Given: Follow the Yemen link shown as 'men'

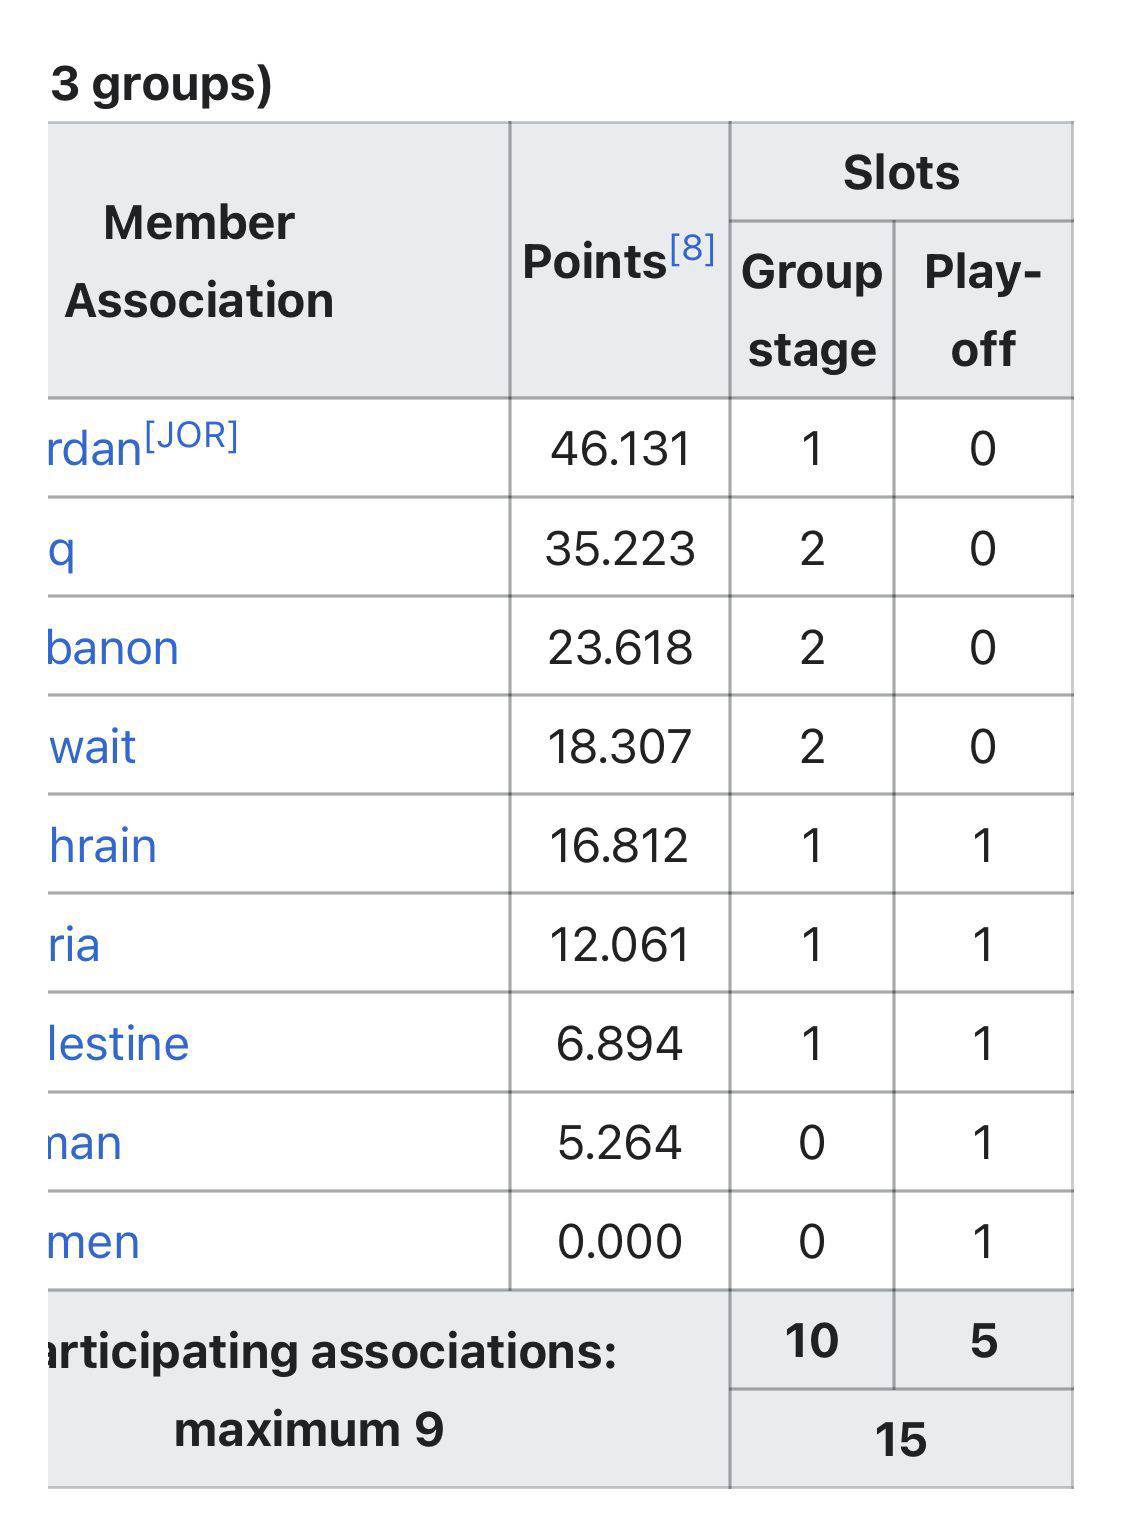Looking at the screenshot, I should pos(94,1242).
